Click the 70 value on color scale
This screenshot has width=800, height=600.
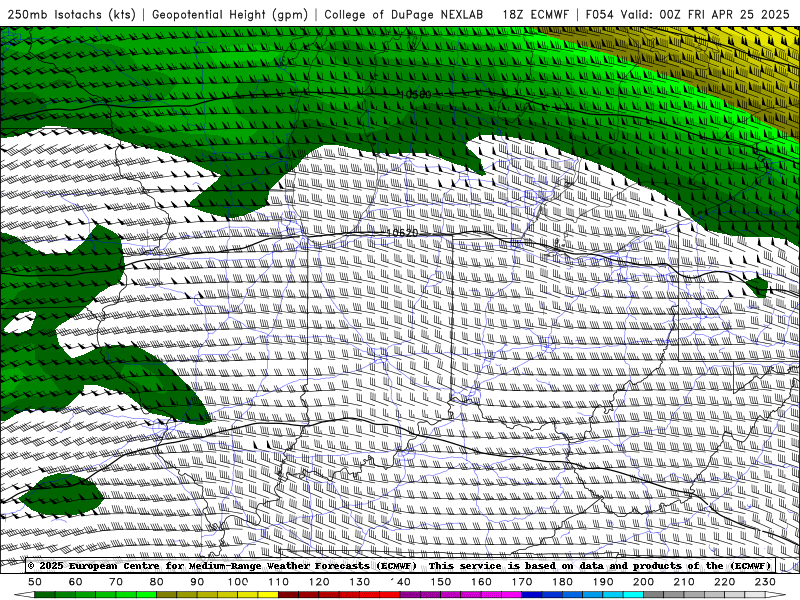tap(116, 582)
